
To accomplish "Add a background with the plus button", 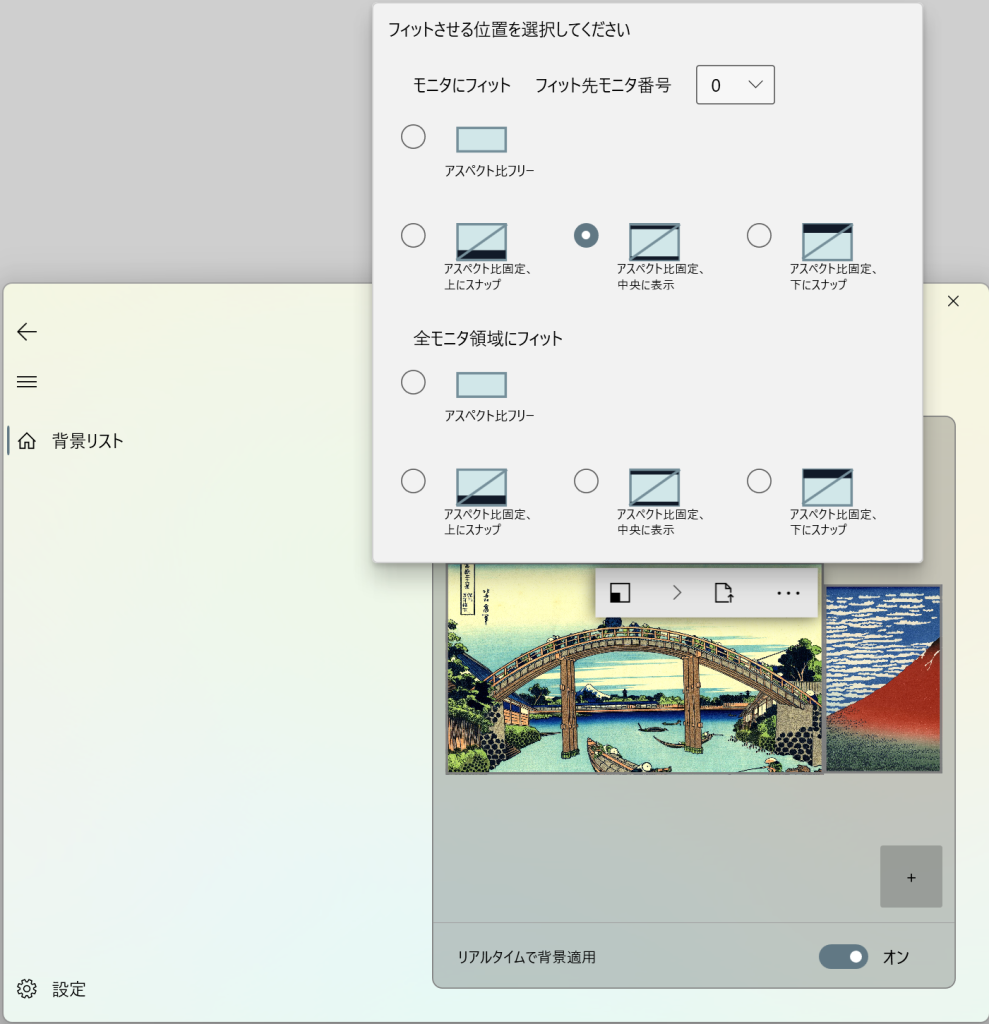I will (x=911, y=876).
